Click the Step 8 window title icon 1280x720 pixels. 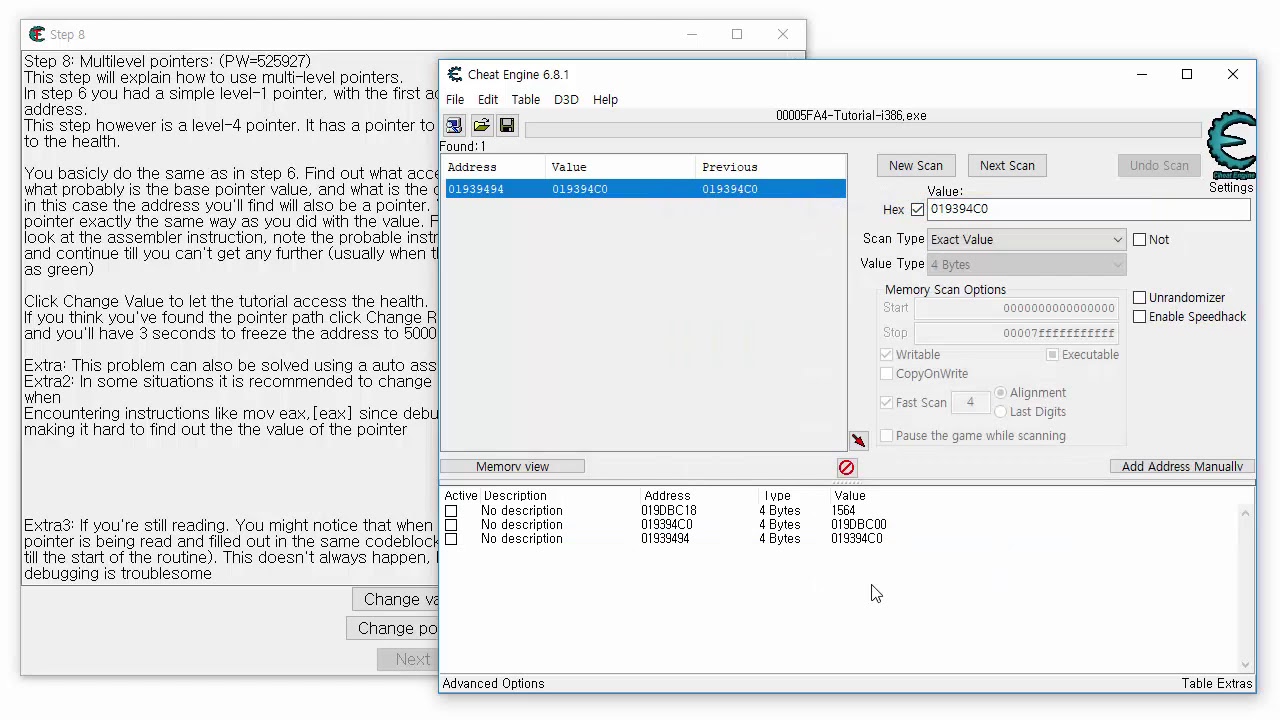pyautogui.click(x=37, y=34)
